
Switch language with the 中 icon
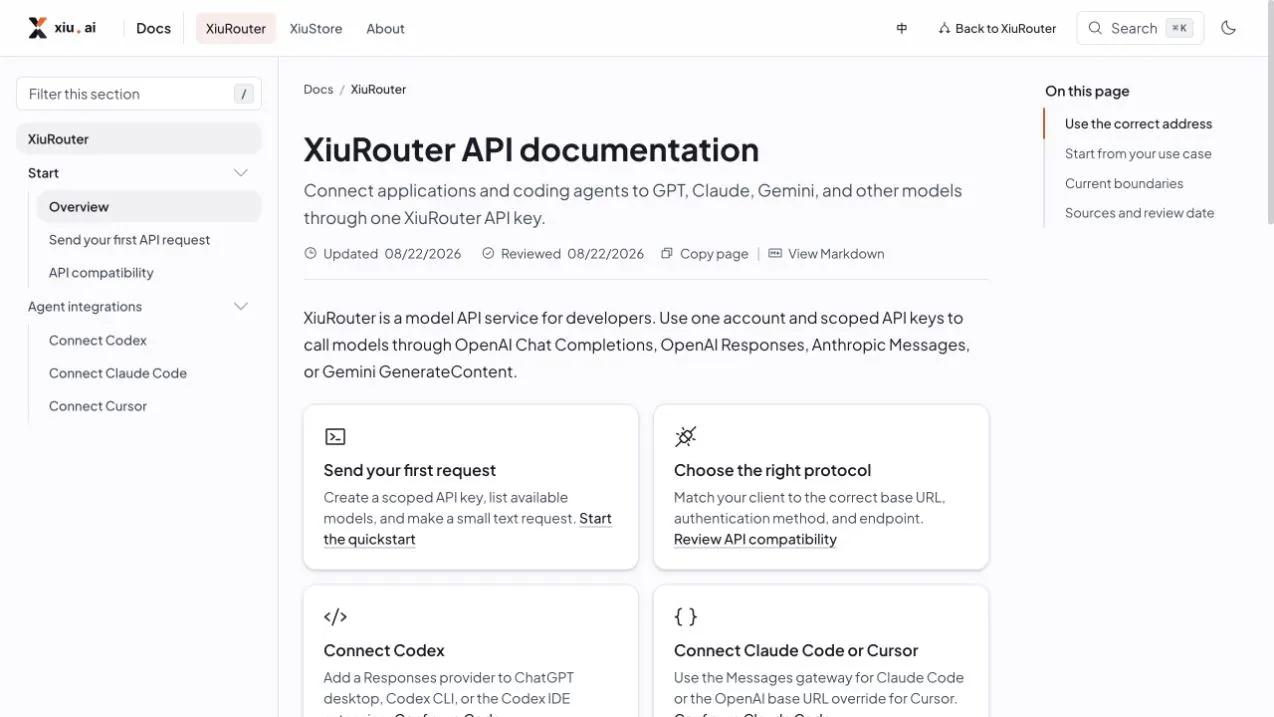902,28
